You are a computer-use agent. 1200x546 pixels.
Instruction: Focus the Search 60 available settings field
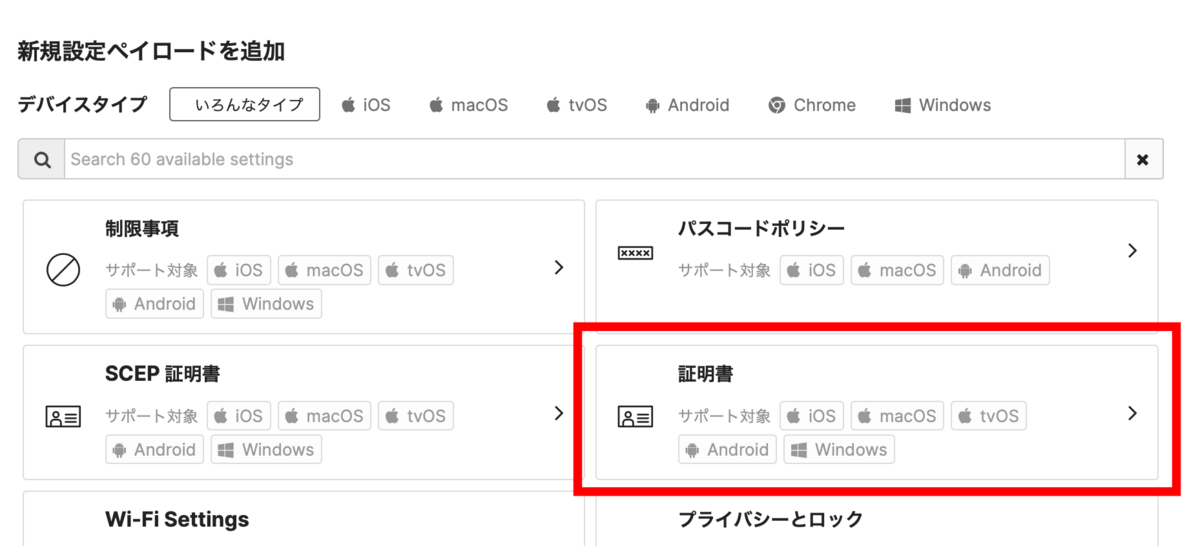tap(595, 160)
